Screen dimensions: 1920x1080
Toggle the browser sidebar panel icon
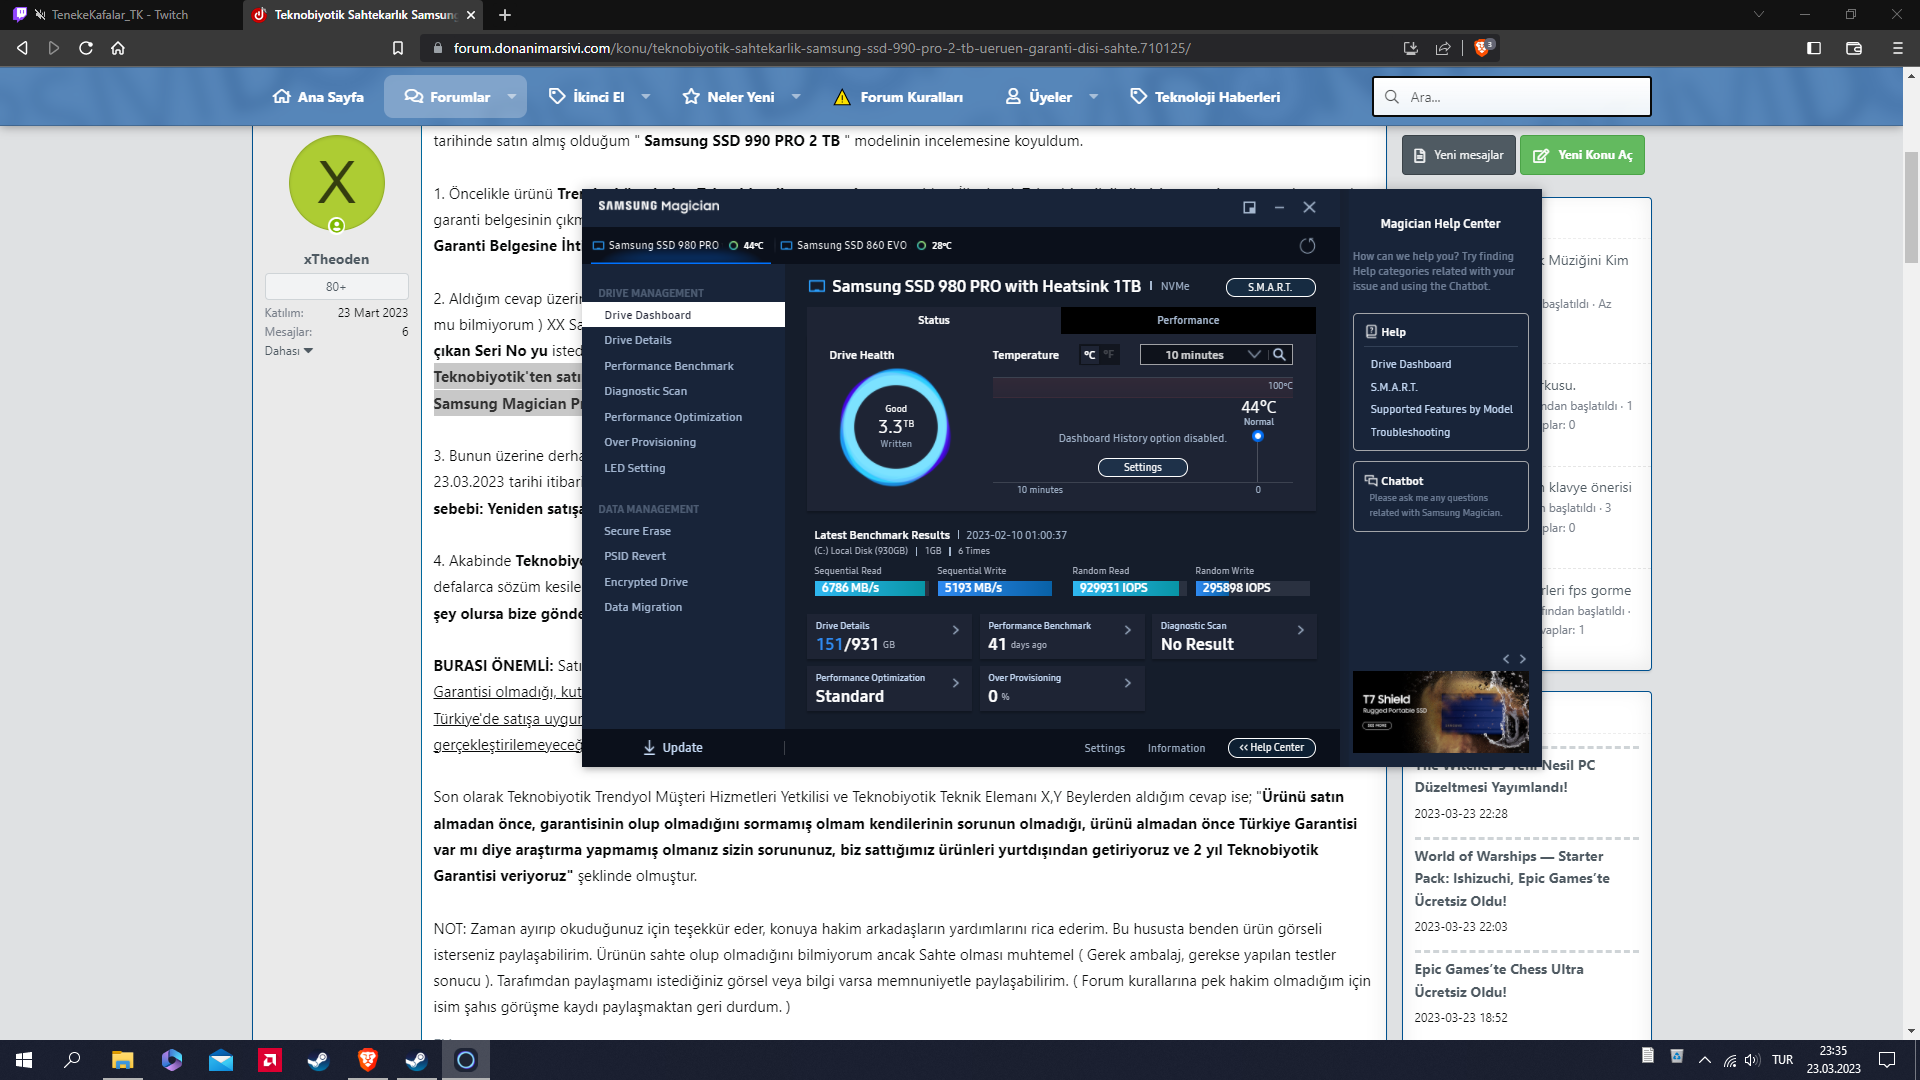click(x=1814, y=48)
